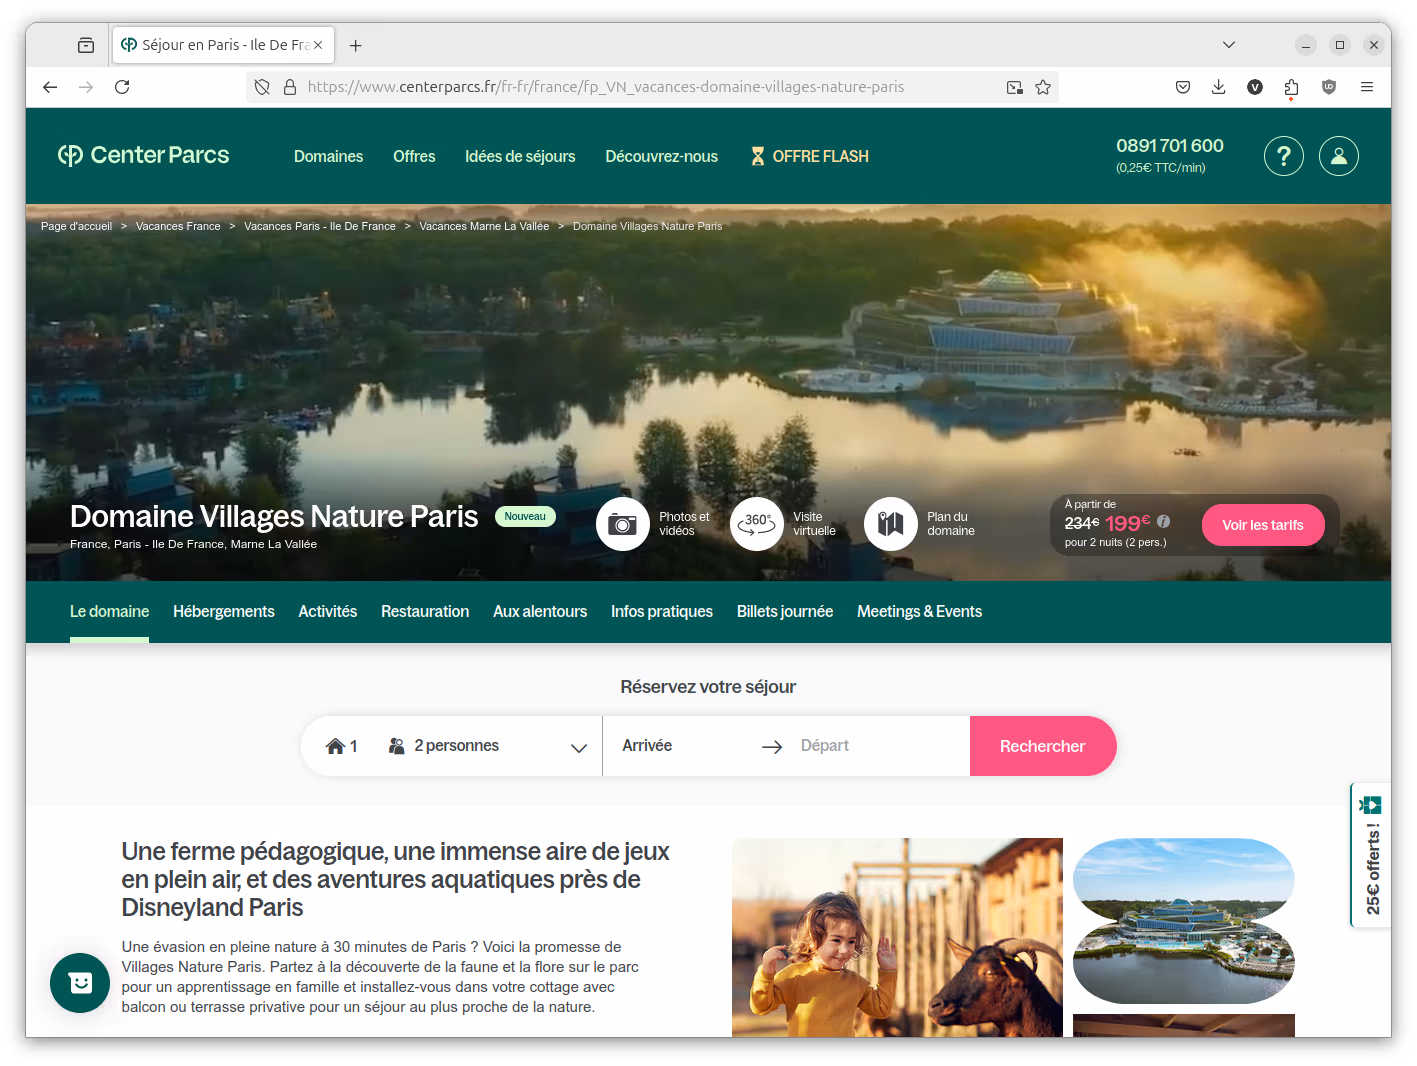Screen dimensions: 1417x1066
Task: Open the Firefox View recent browsing icon
Action: [86, 45]
